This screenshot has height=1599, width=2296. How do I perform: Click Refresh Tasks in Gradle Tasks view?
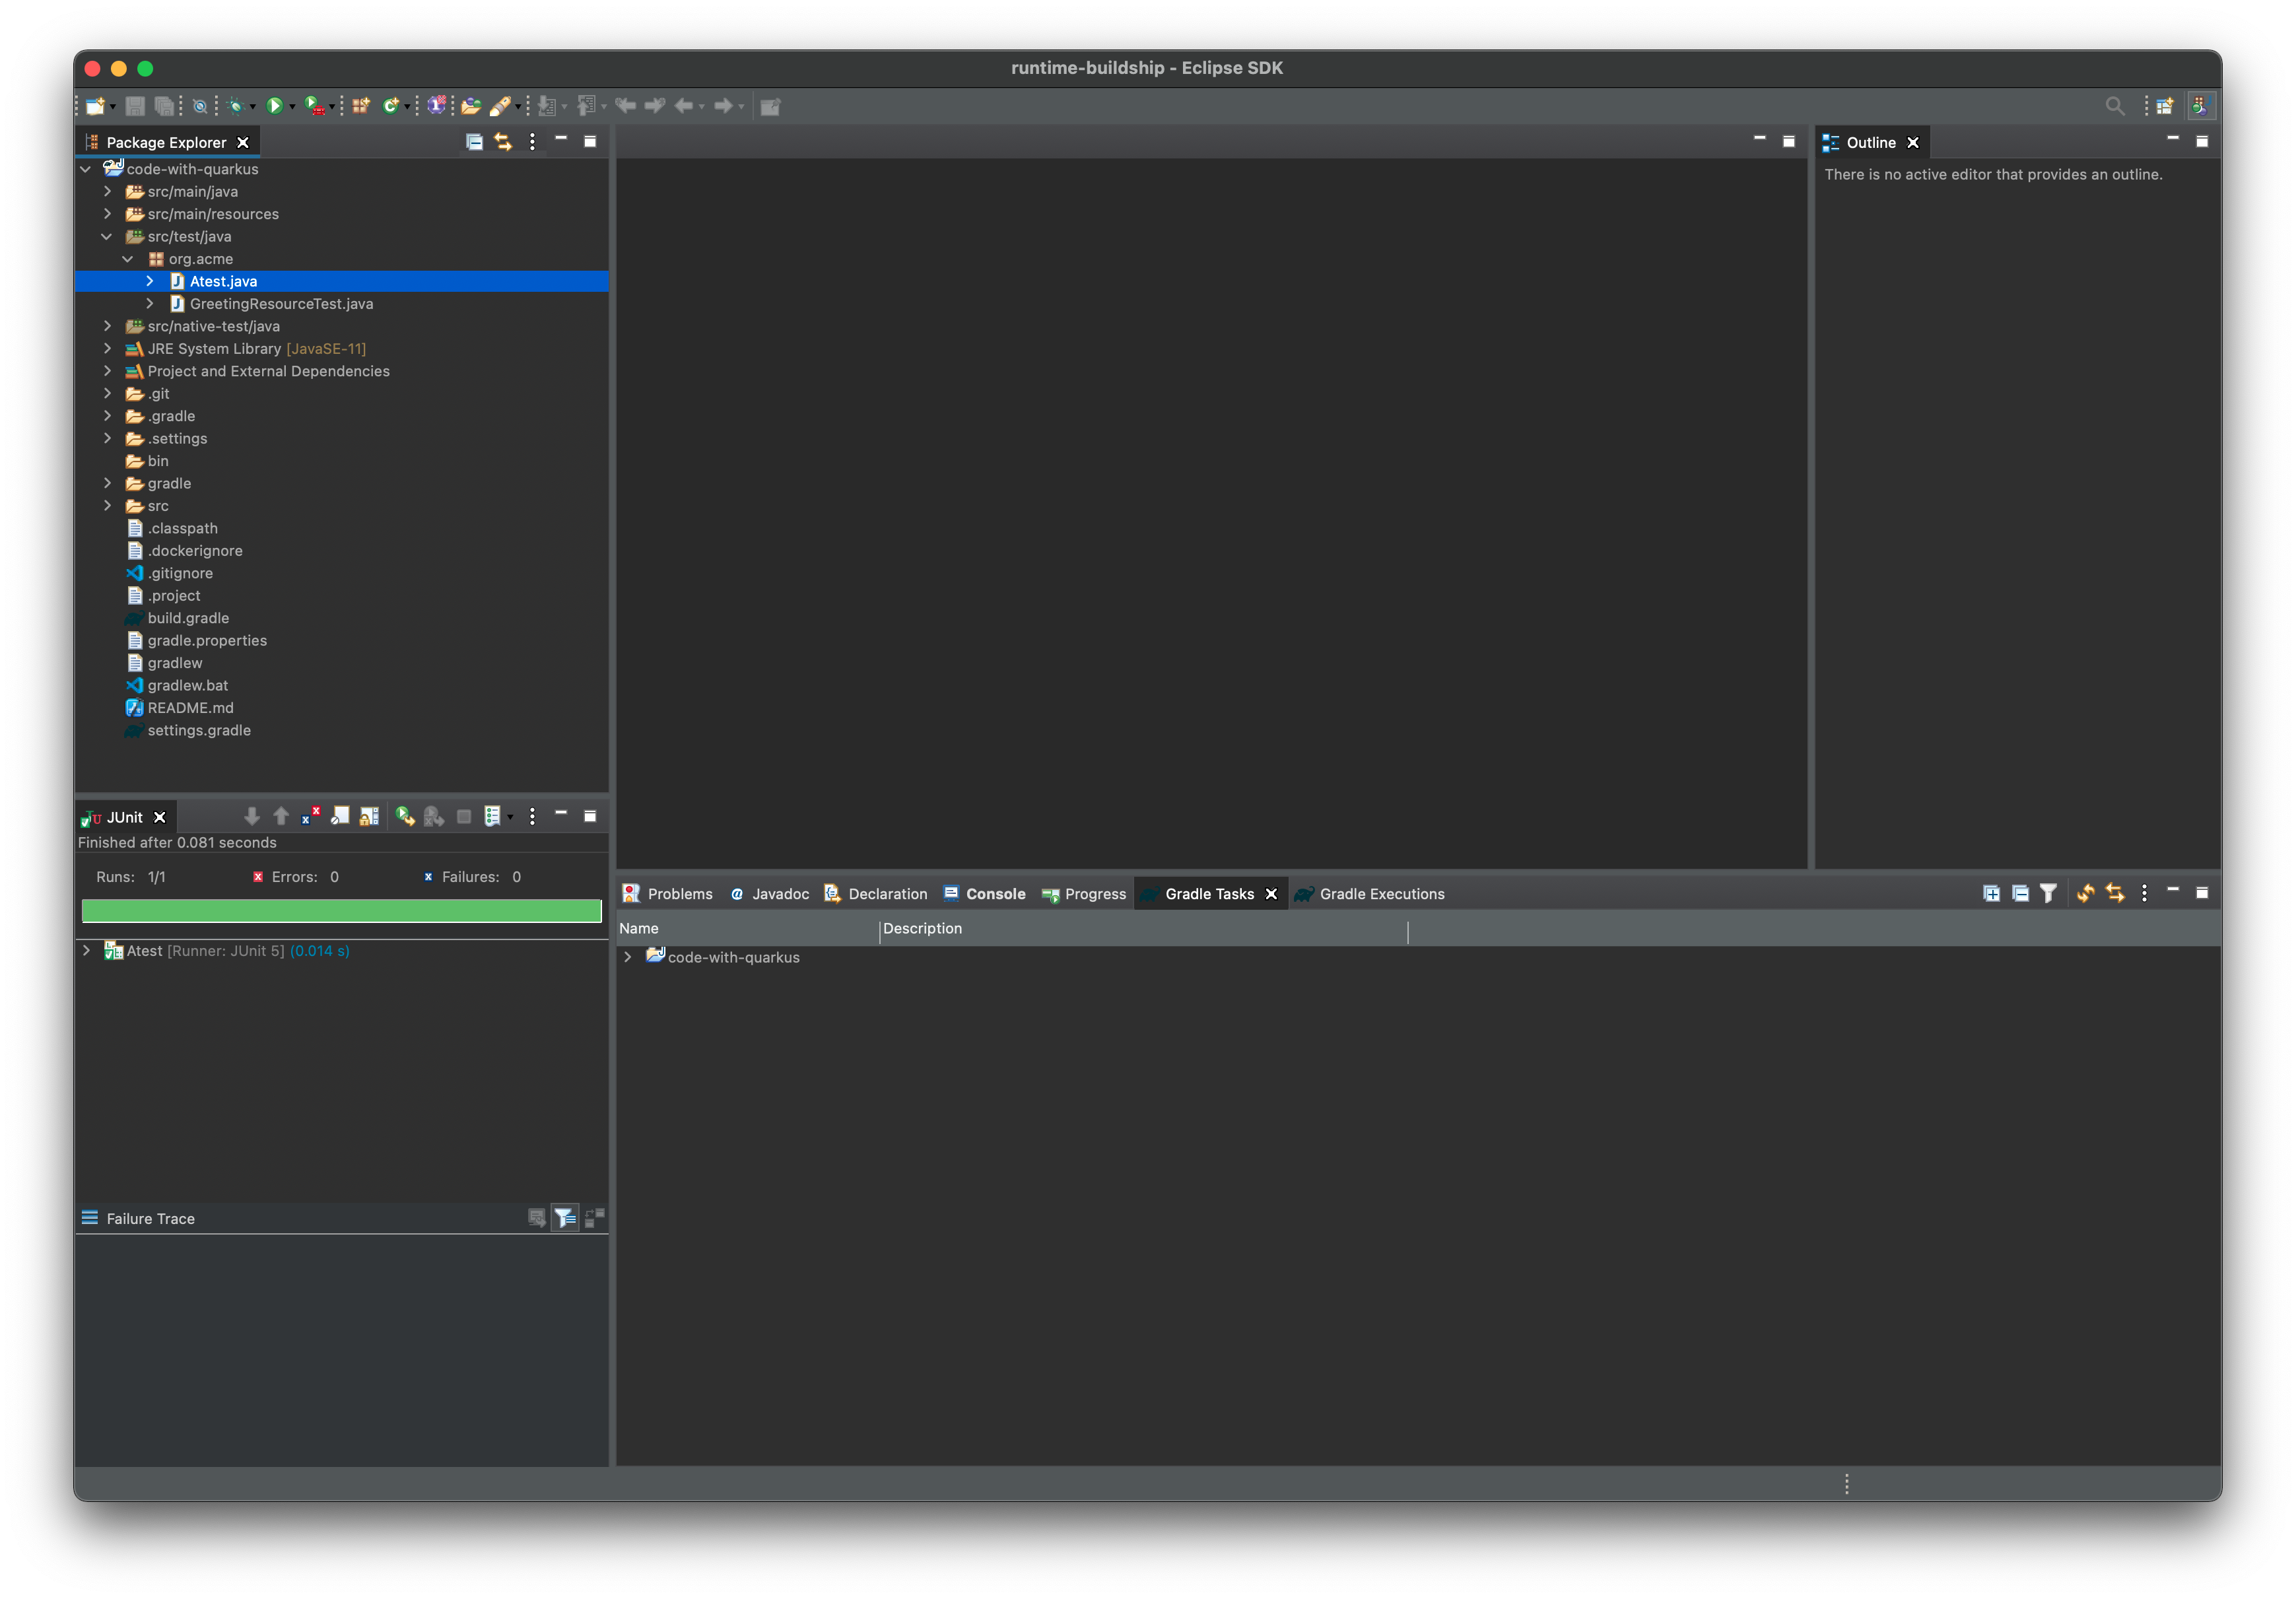[x=2085, y=893]
